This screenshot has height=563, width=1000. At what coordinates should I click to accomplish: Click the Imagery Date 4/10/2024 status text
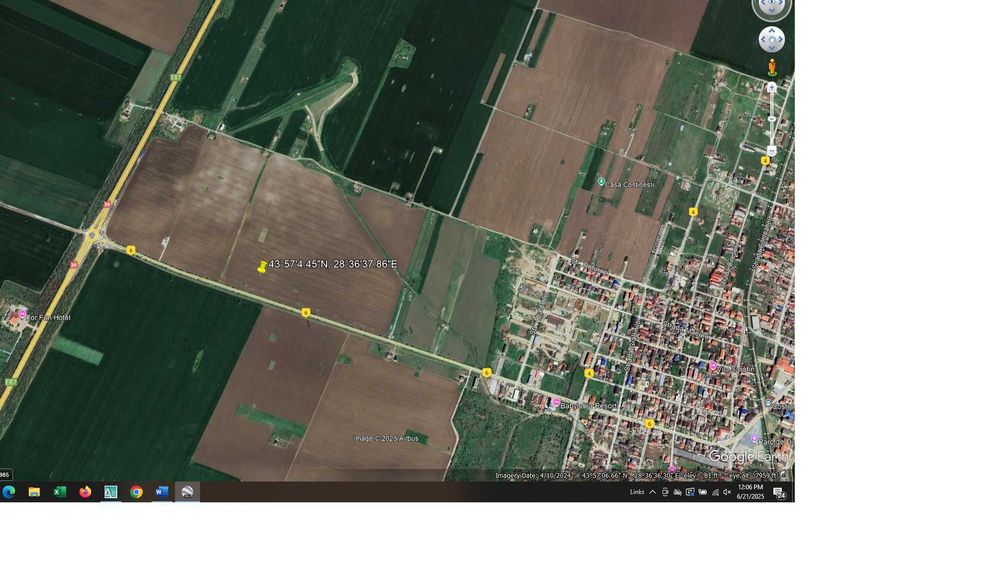(x=533, y=476)
